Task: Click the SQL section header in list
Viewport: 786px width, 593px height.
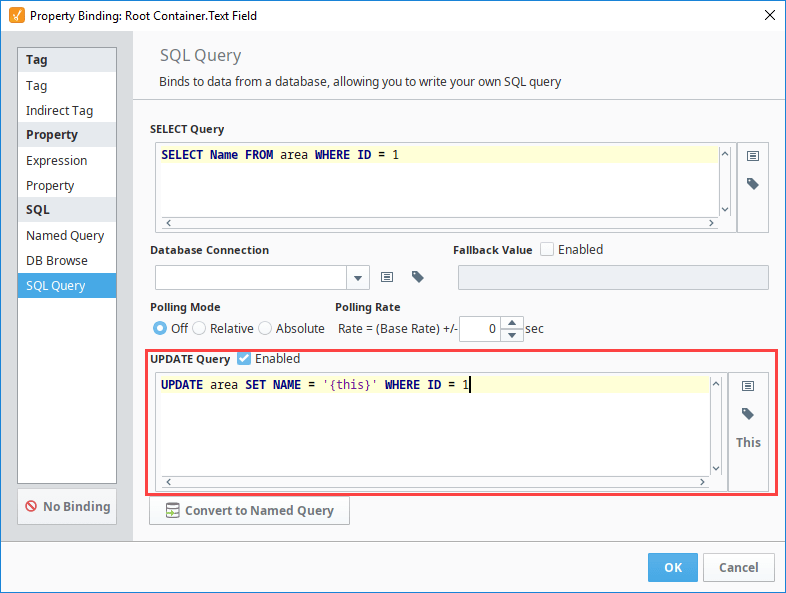Action: click(x=67, y=210)
